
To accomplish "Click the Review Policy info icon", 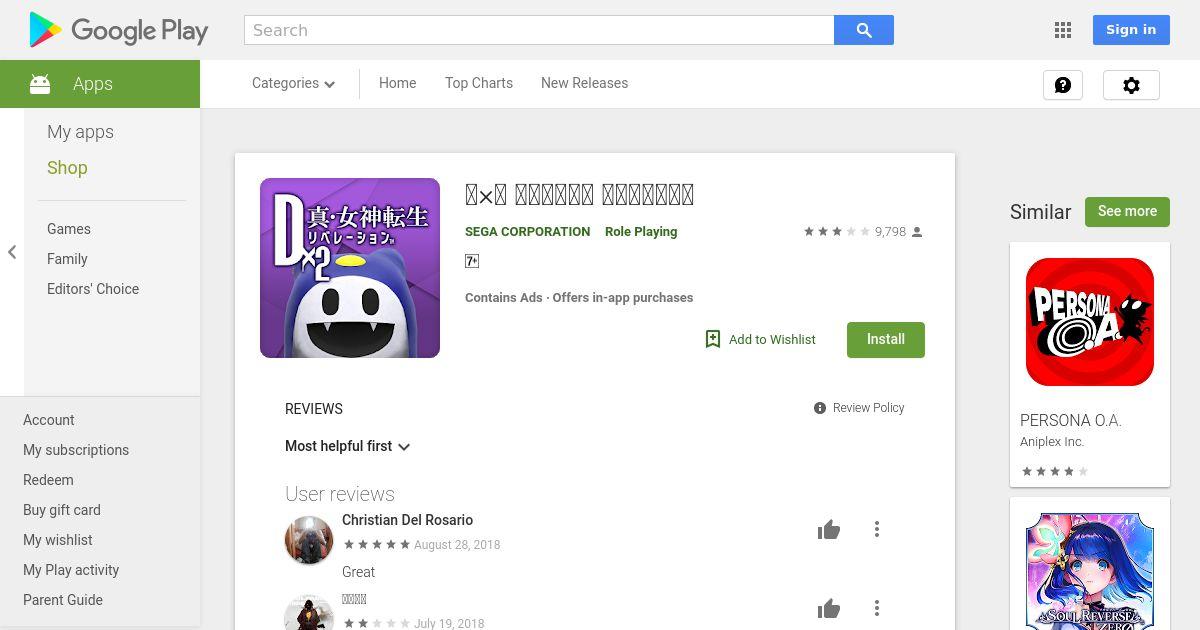I will pyautogui.click(x=820, y=408).
